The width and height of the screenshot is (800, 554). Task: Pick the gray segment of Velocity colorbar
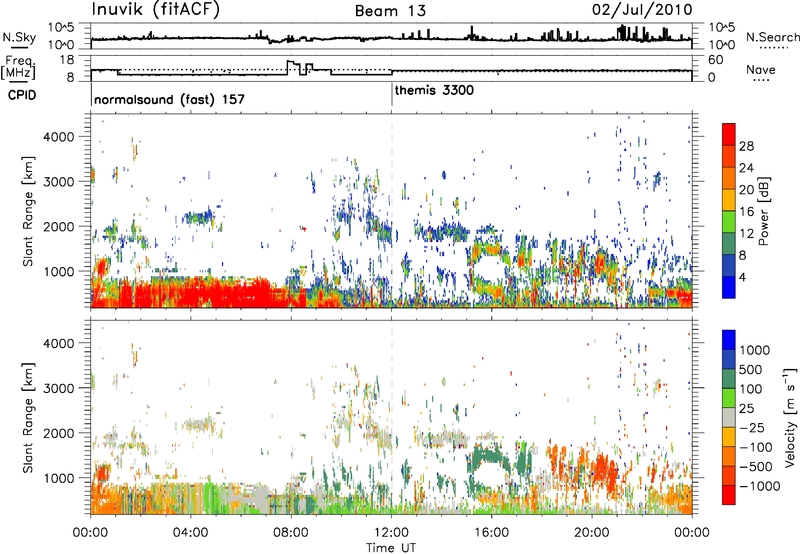click(x=729, y=417)
